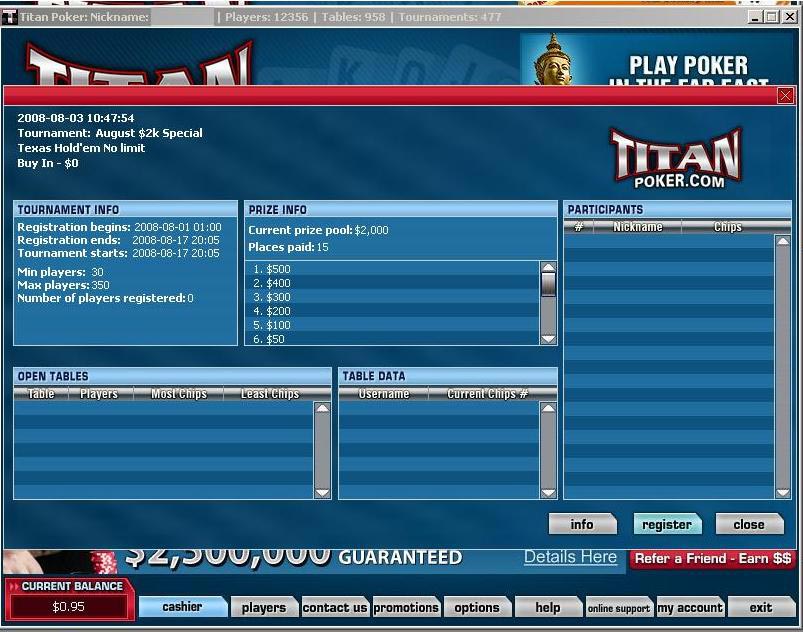Click the participants scroll up arrow
This screenshot has width=803, height=632.
(x=783, y=241)
